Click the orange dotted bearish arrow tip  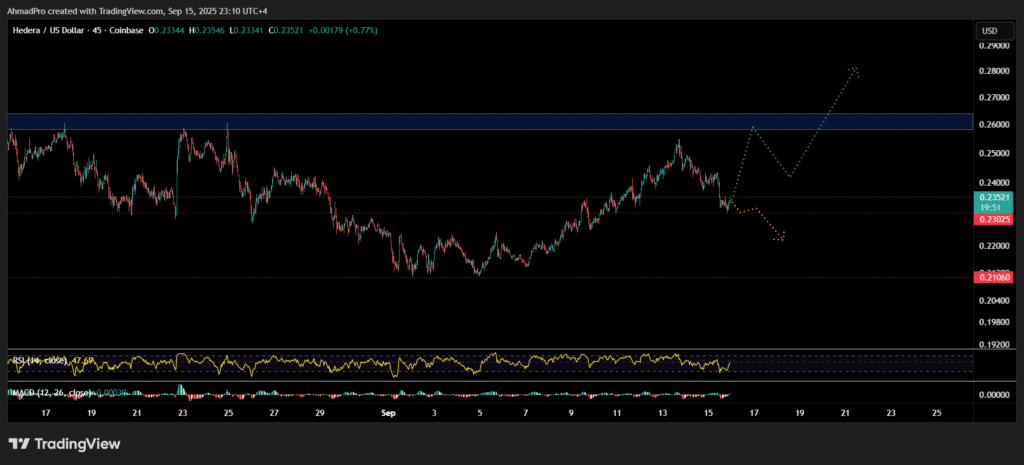pos(781,237)
